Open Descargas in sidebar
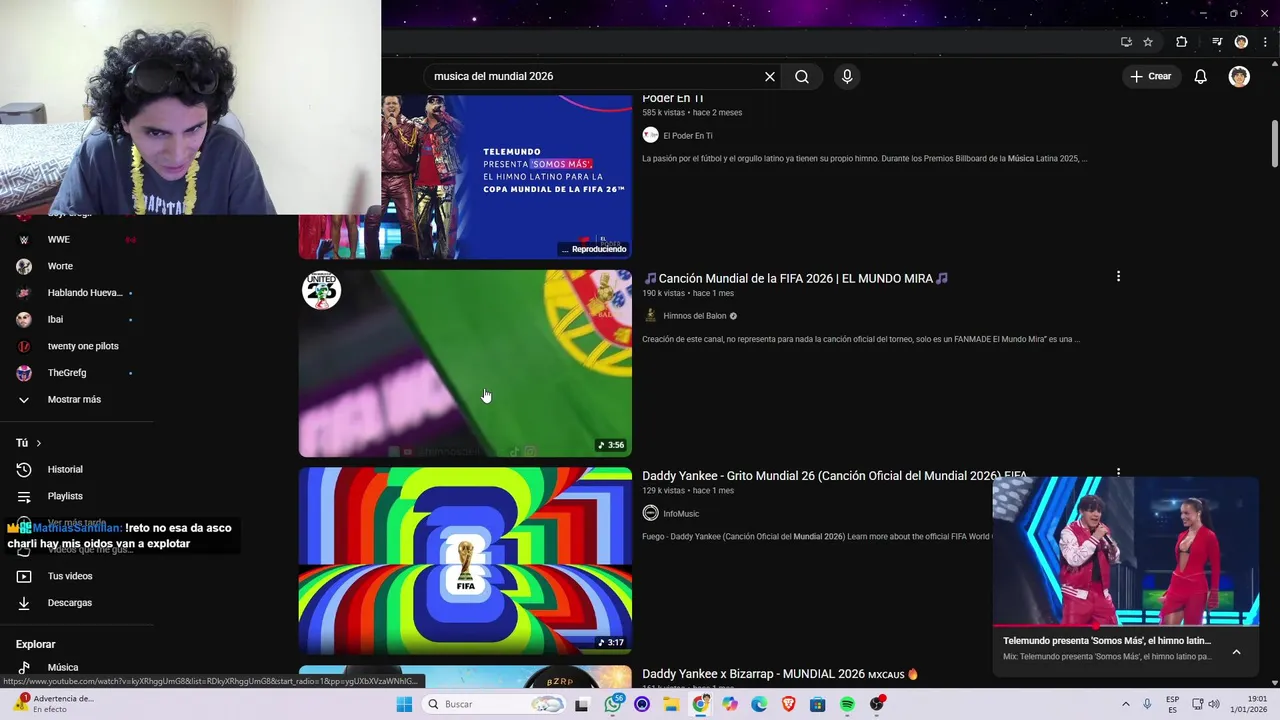This screenshot has height=720, width=1280. pos(70,603)
